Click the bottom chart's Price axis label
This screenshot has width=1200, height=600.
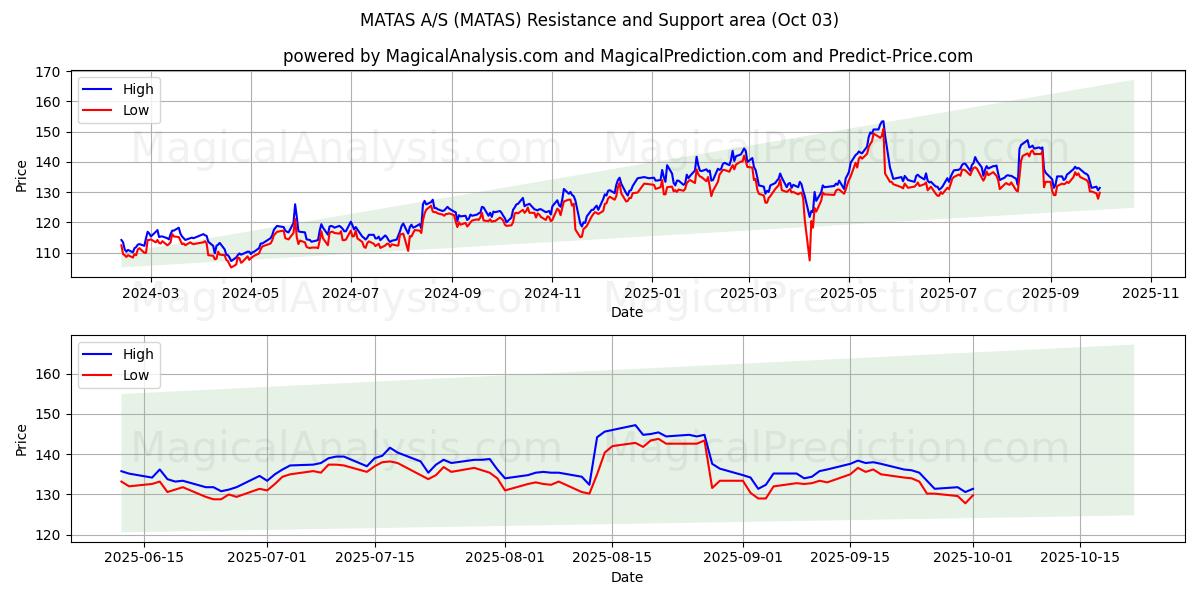[22, 438]
